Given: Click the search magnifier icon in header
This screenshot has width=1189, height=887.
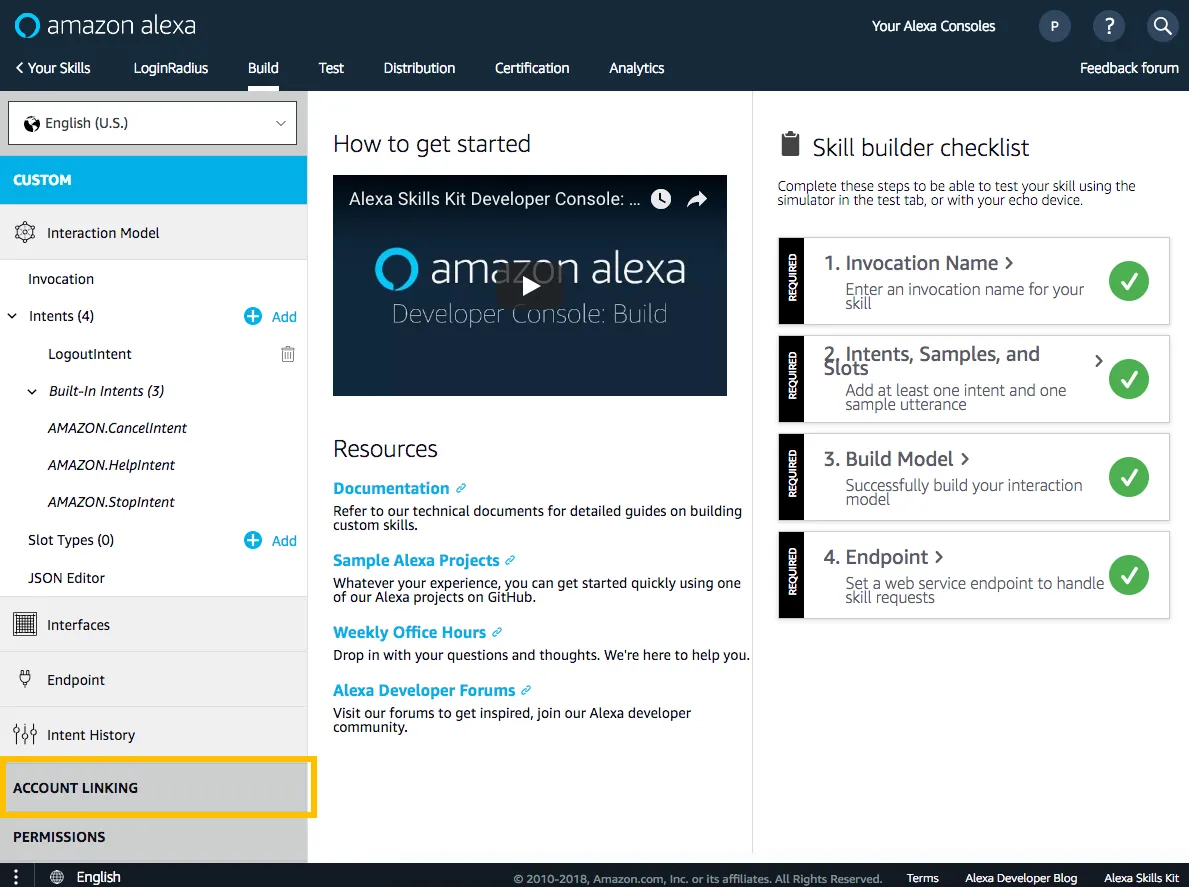Looking at the screenshot, I should (x=1162, y=27).
